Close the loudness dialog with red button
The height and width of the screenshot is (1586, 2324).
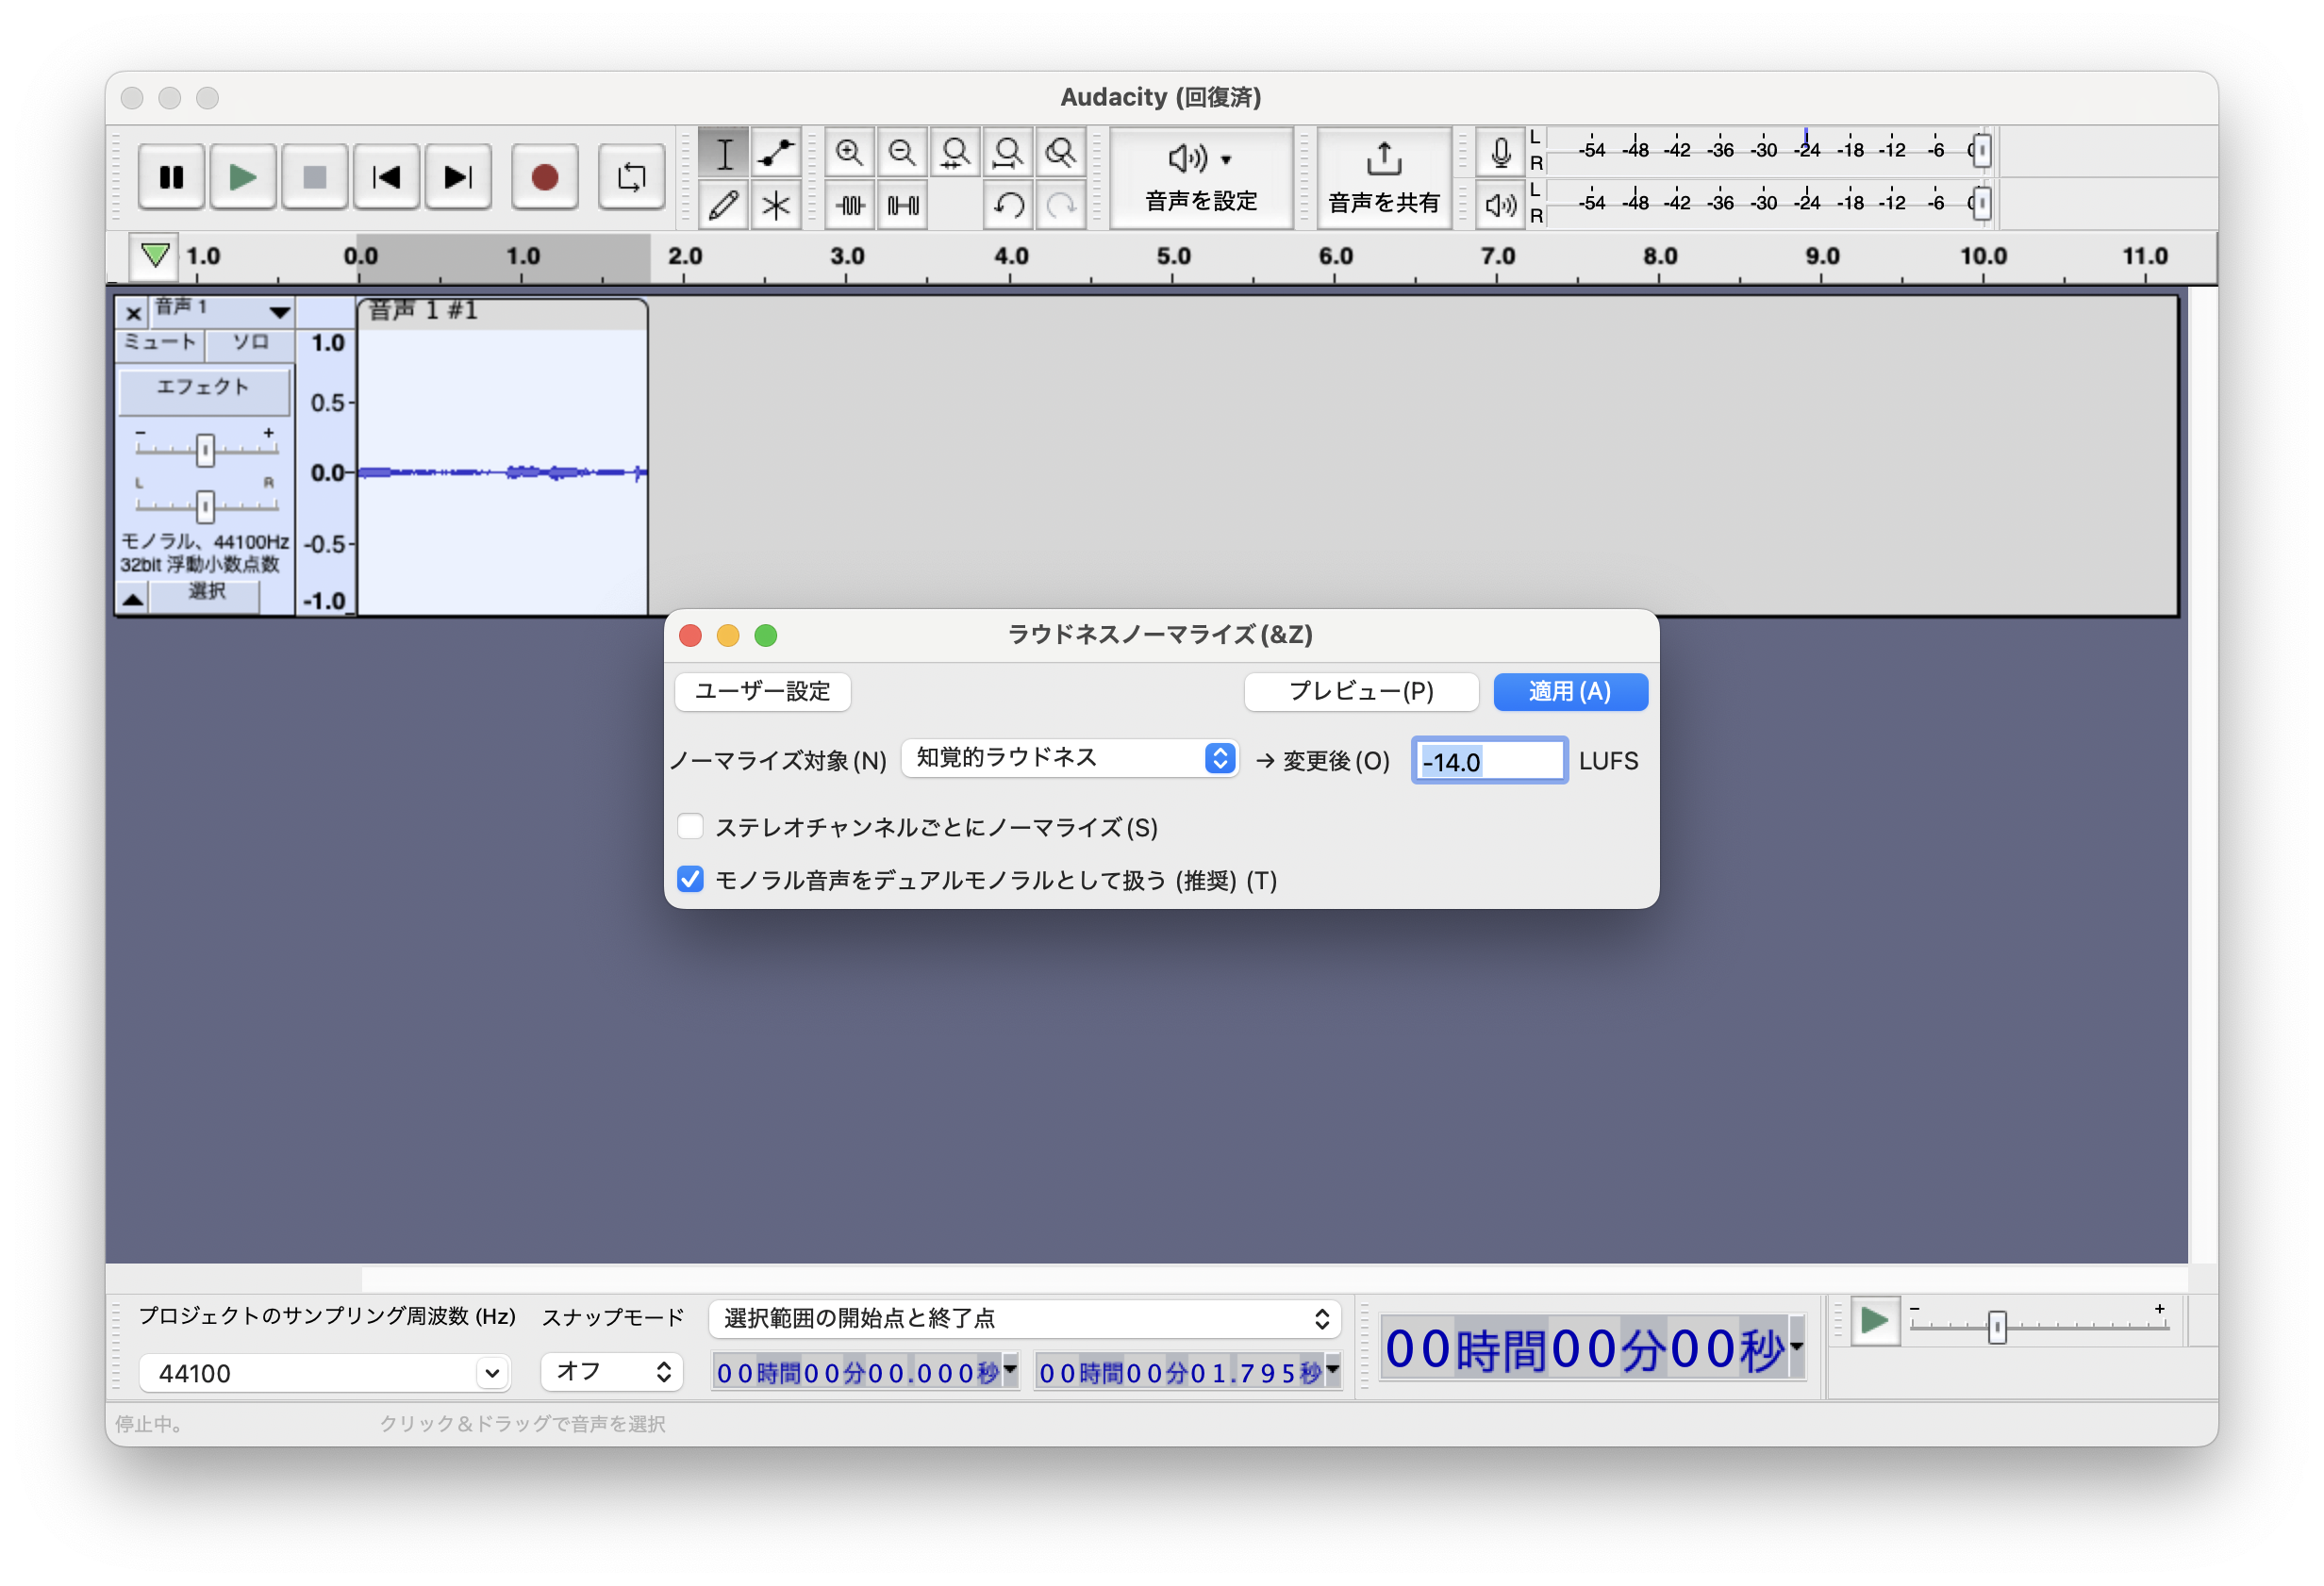[690, 636]
